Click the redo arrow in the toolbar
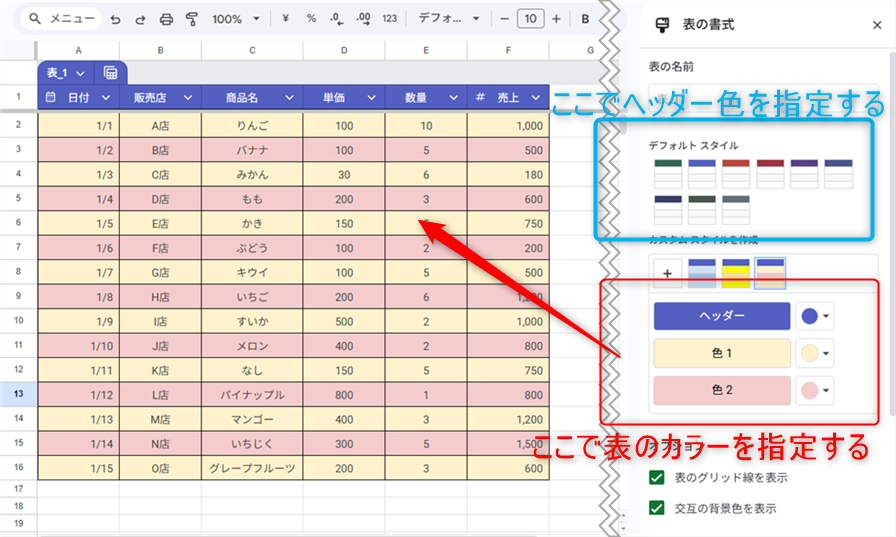The width and height of the screenshot is (896, 537). 140,19
